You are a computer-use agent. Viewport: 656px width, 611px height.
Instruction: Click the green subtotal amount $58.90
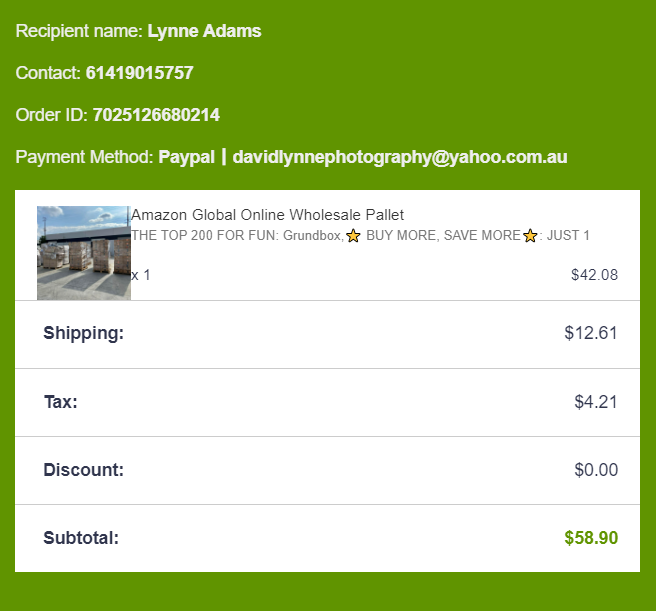[591, 538]
